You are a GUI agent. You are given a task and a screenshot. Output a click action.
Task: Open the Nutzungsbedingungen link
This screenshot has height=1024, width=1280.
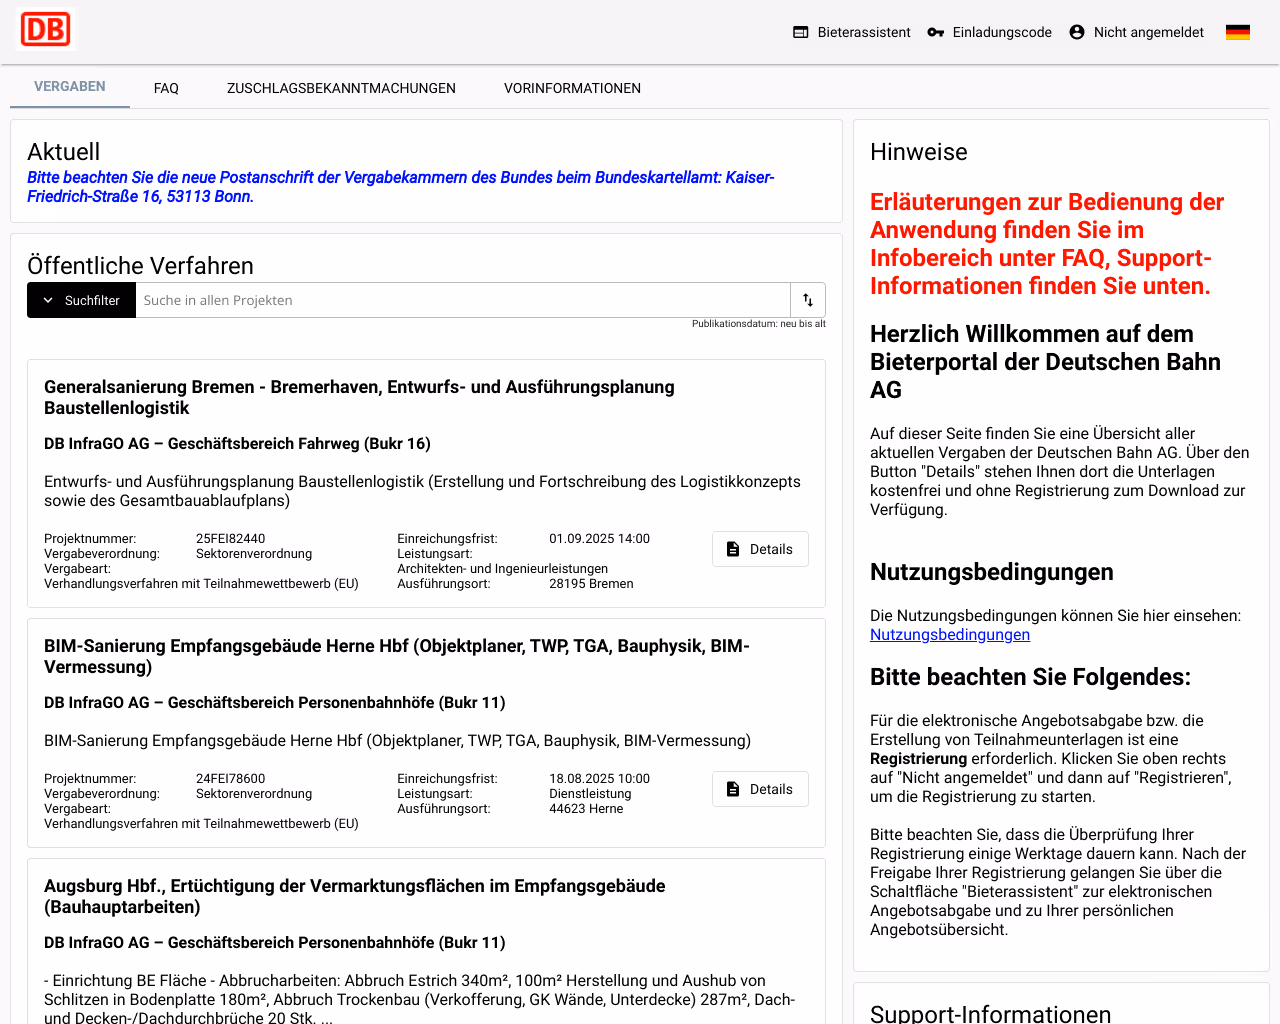949,634
